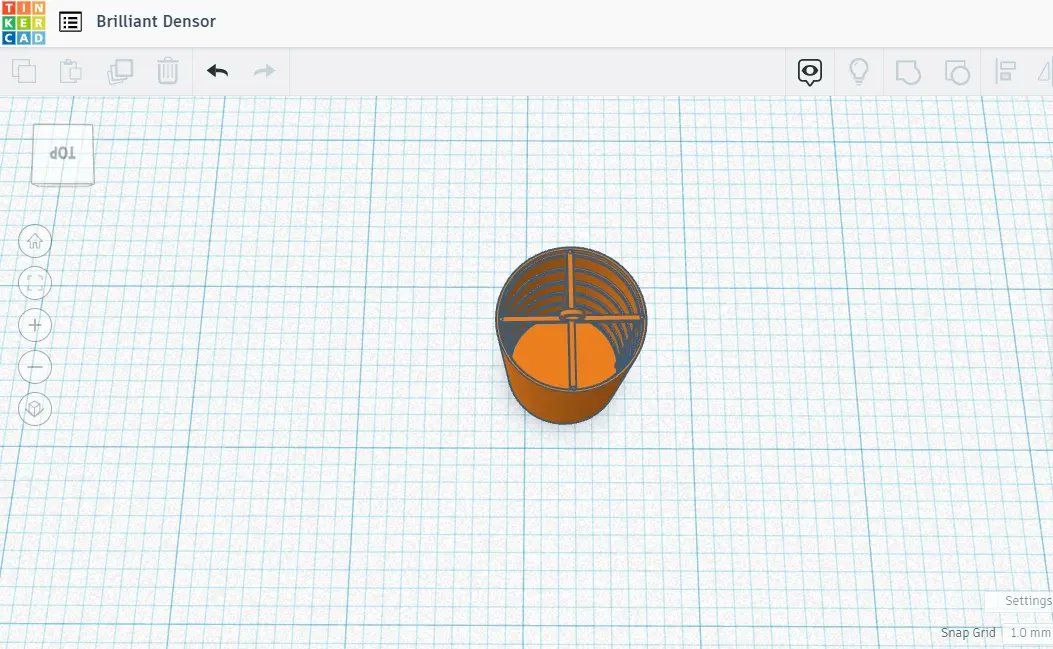Click the Group shapes icon
The height and width of the screenshot is (649, 1053).
[908, 72]
